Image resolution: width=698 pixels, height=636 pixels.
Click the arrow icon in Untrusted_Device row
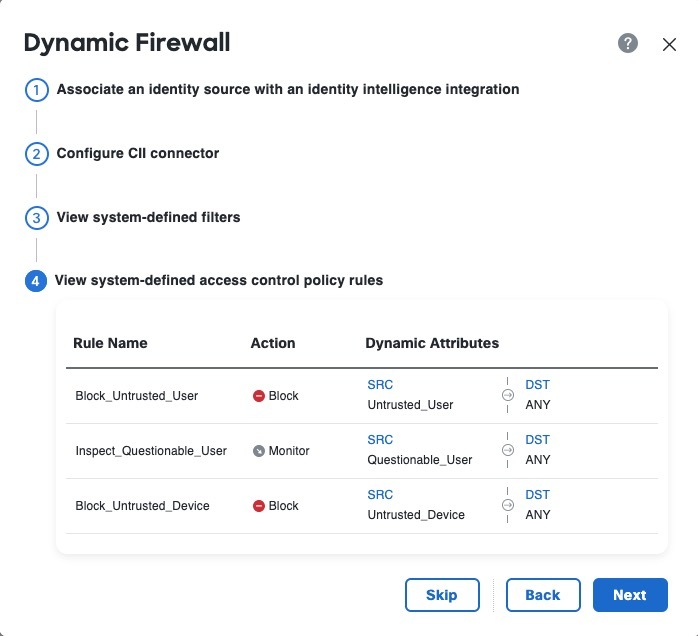(x=507, y=506)
